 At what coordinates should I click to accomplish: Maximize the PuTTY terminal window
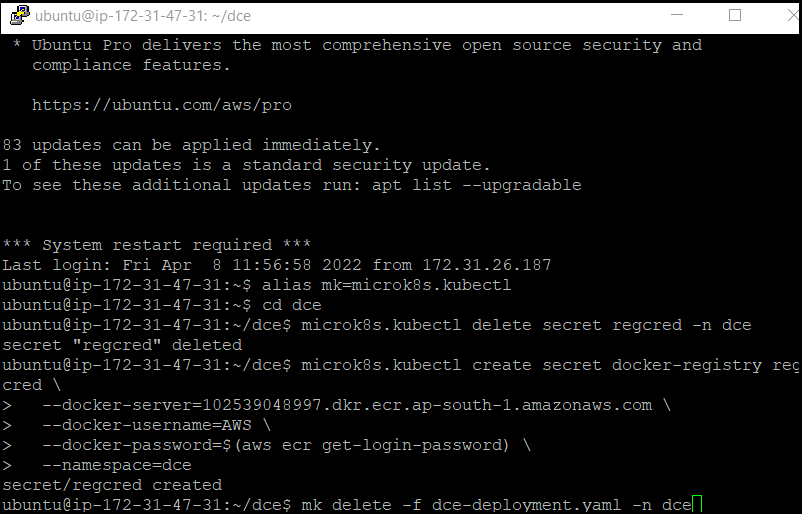click(x=734, y=15)
